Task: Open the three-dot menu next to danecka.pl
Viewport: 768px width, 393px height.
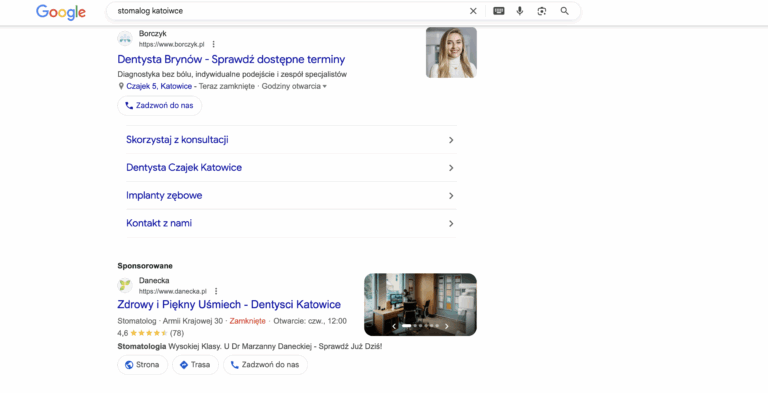Action: pos(216,291)
